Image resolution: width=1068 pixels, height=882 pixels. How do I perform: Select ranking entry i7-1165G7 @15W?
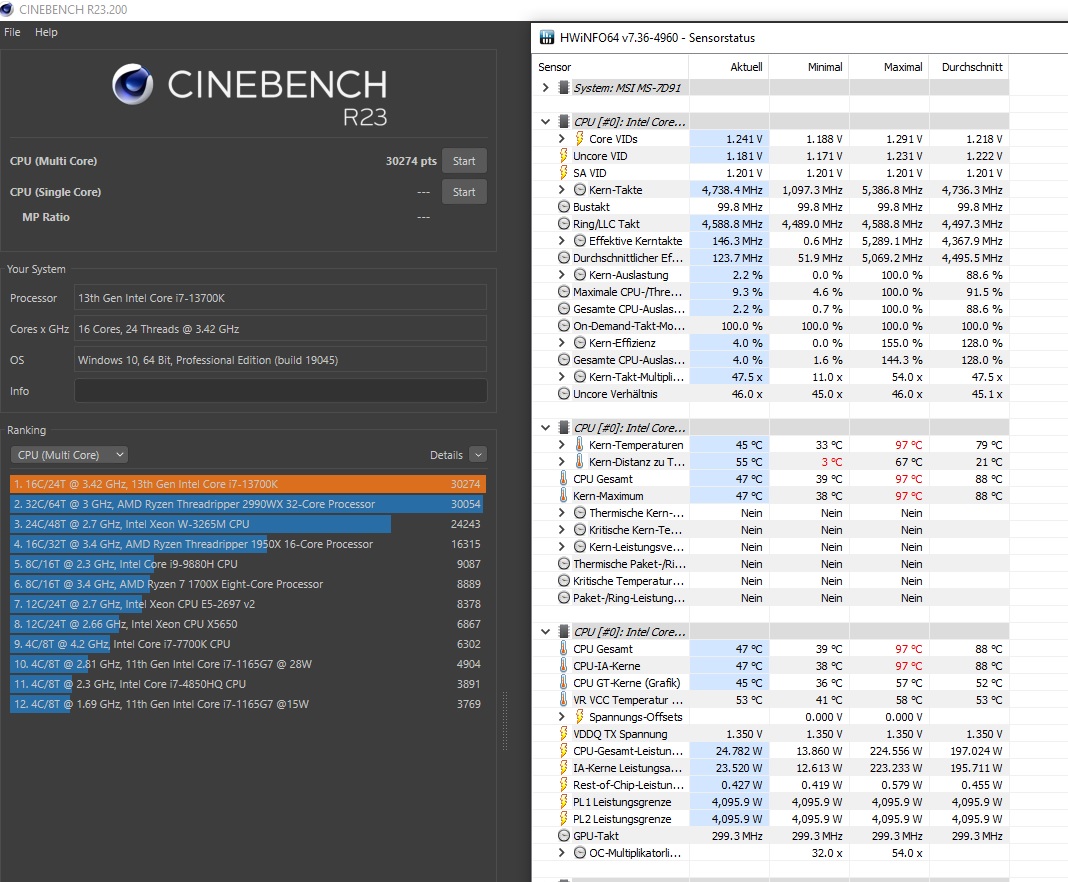pos(248,704)
